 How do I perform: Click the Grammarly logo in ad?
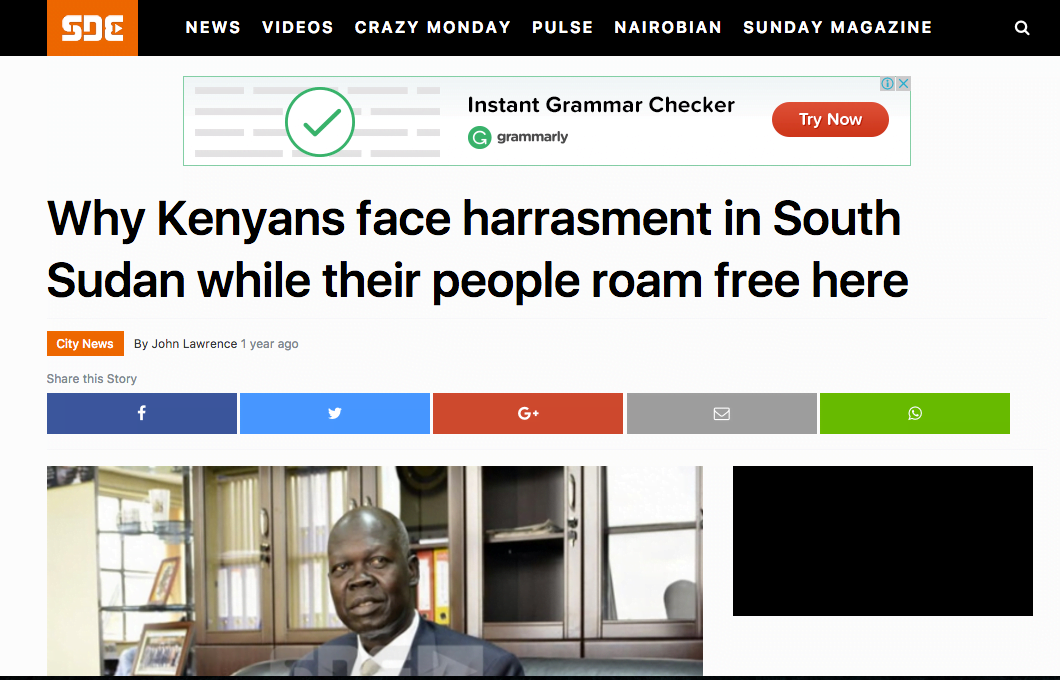[x=518, y=137]
